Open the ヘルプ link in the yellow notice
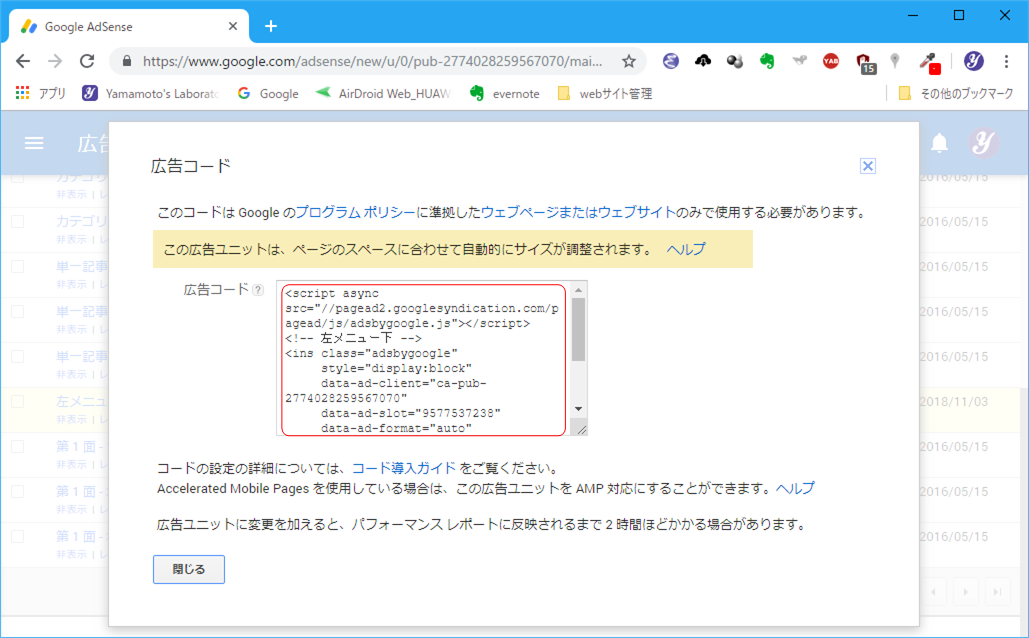 (x=686, y=249)
